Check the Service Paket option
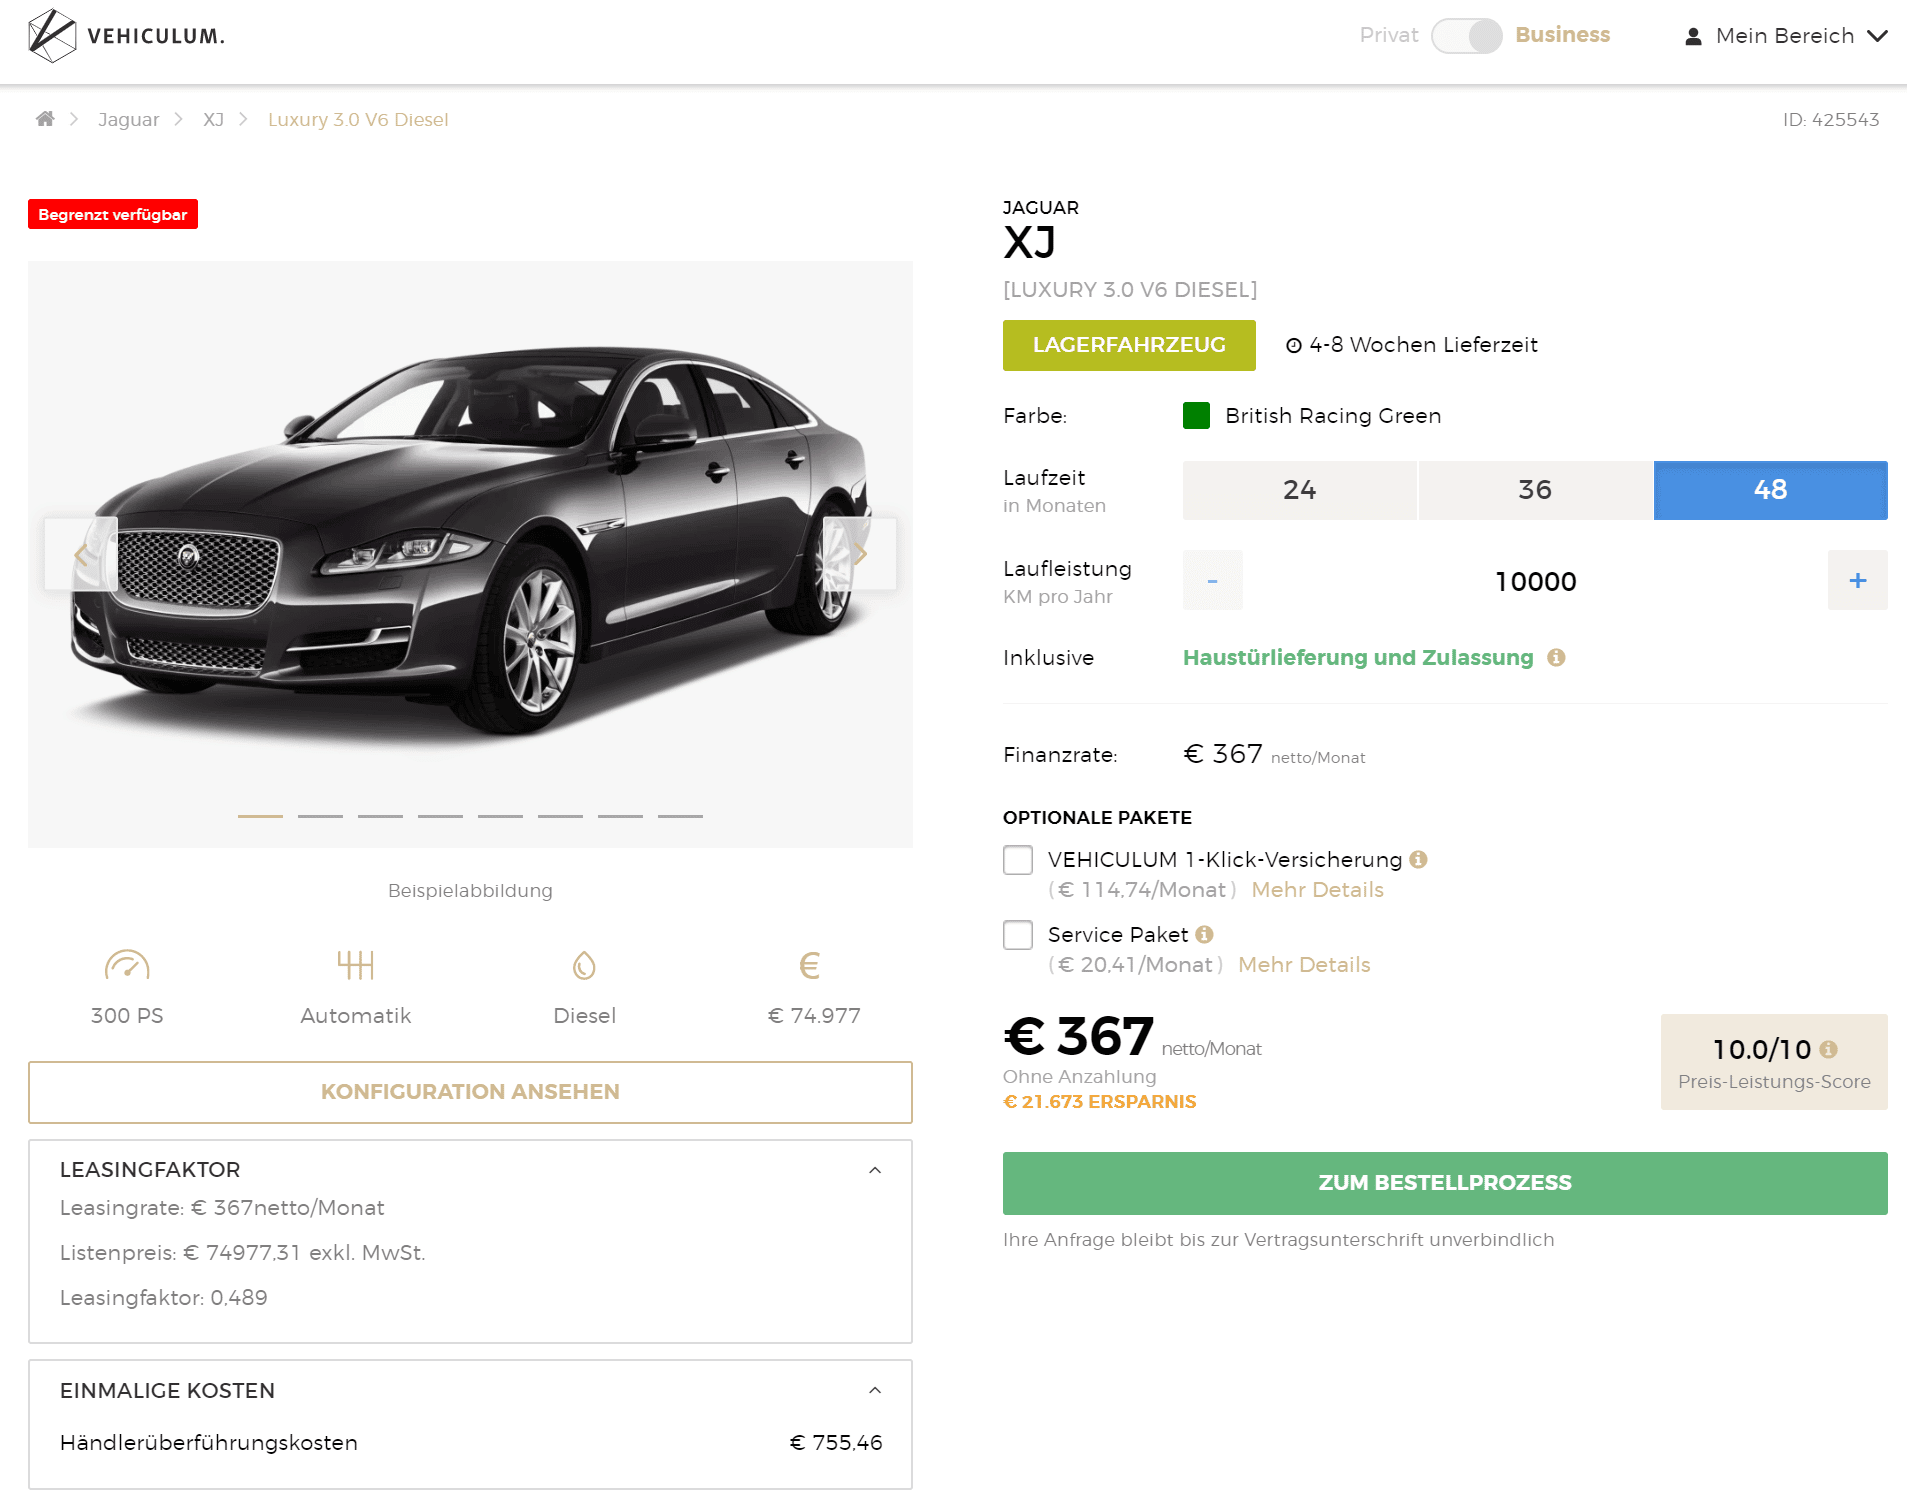The height and width of the screenshot is (1503, 1907). (x=1018, y=935)
